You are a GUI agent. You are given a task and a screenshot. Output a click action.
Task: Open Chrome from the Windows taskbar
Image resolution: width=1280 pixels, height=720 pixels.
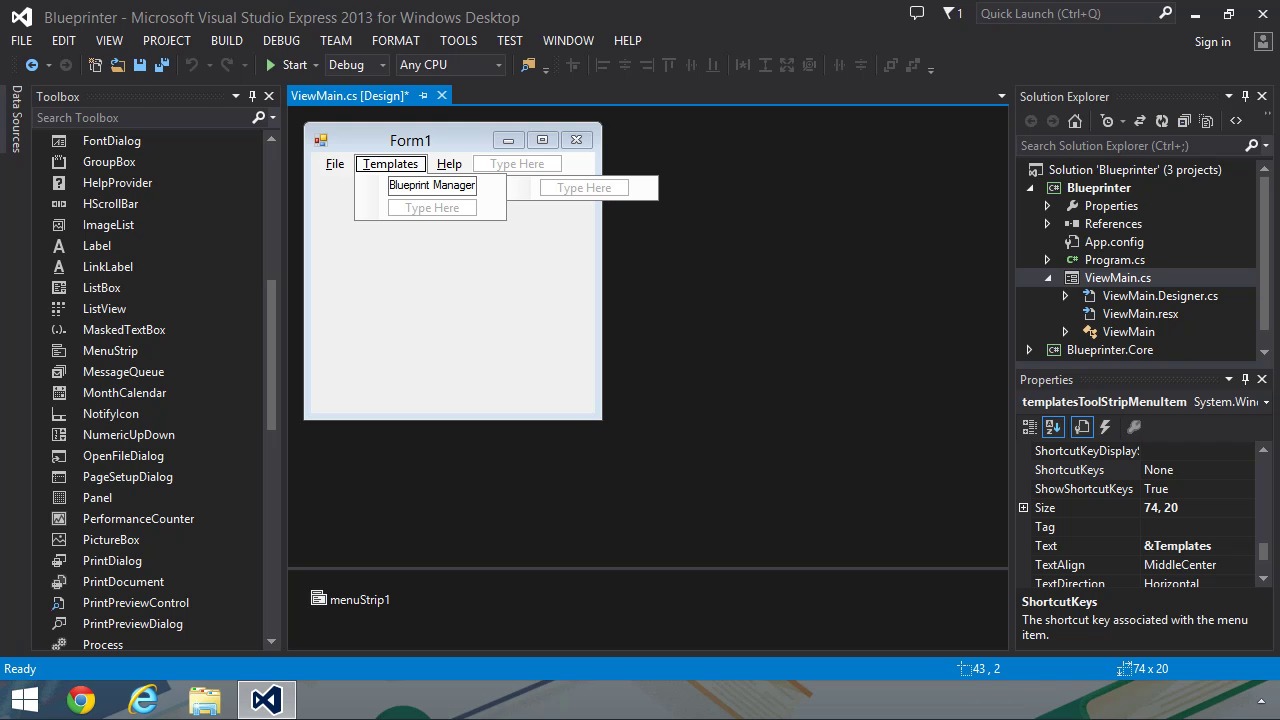click(x=81, y=700)
